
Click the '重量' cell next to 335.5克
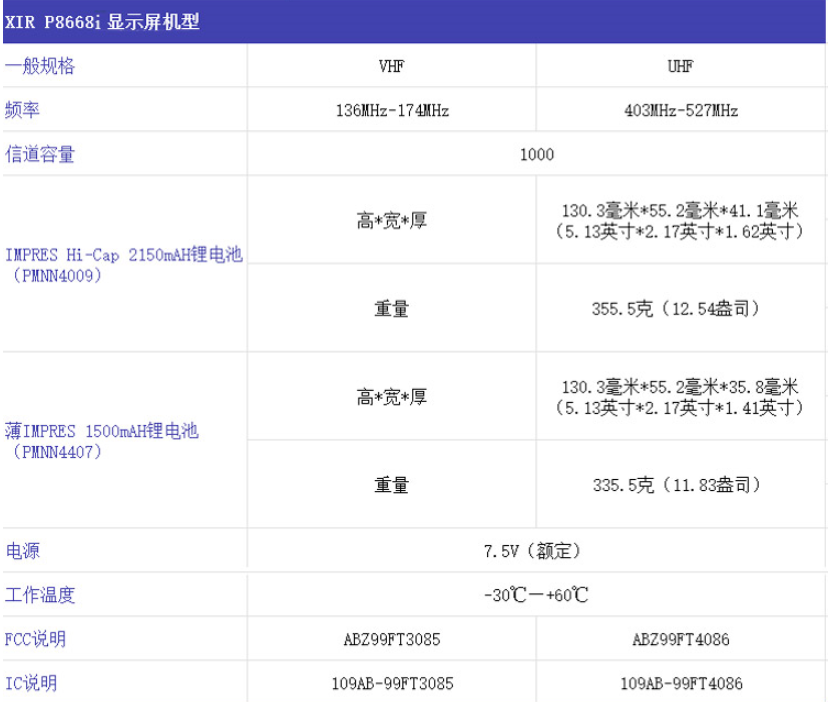click(391, 485)
